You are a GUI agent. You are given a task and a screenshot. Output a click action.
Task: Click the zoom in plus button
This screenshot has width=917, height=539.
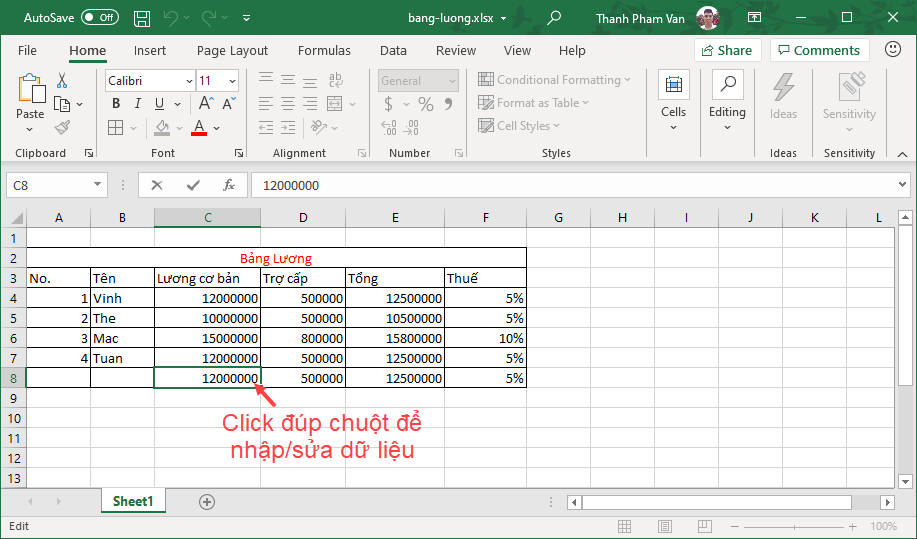853,527
